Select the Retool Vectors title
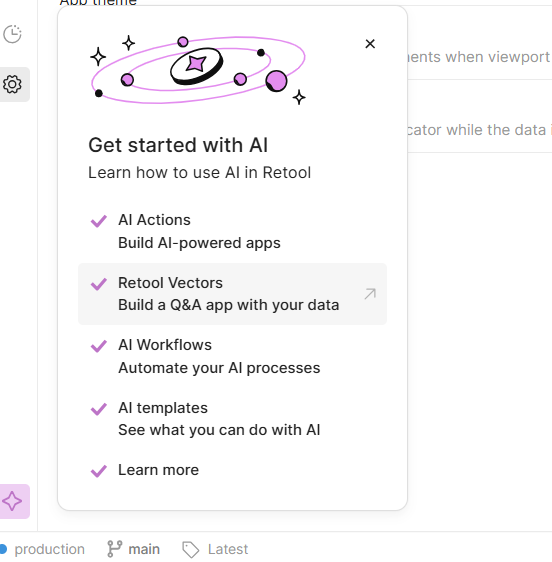The height and width of the screenshot is (562, 552). pyautogui.click(x=170, y=283)
